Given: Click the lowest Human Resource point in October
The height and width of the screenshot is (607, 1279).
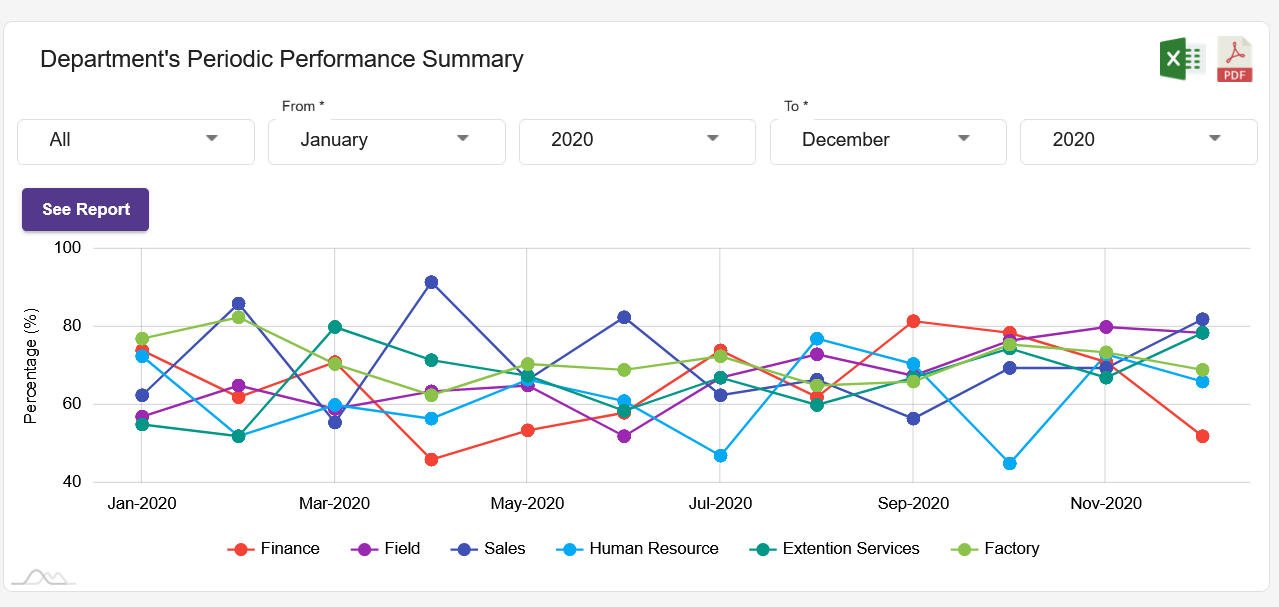Looking at the screenshot, I should [1009, 463].
